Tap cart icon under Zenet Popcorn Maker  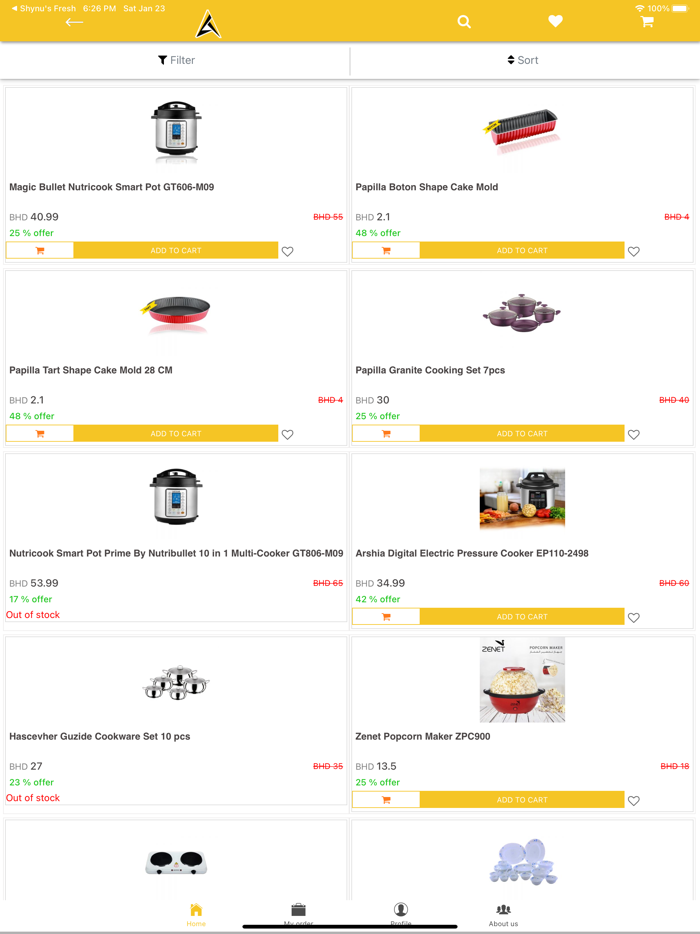[386, 800]
